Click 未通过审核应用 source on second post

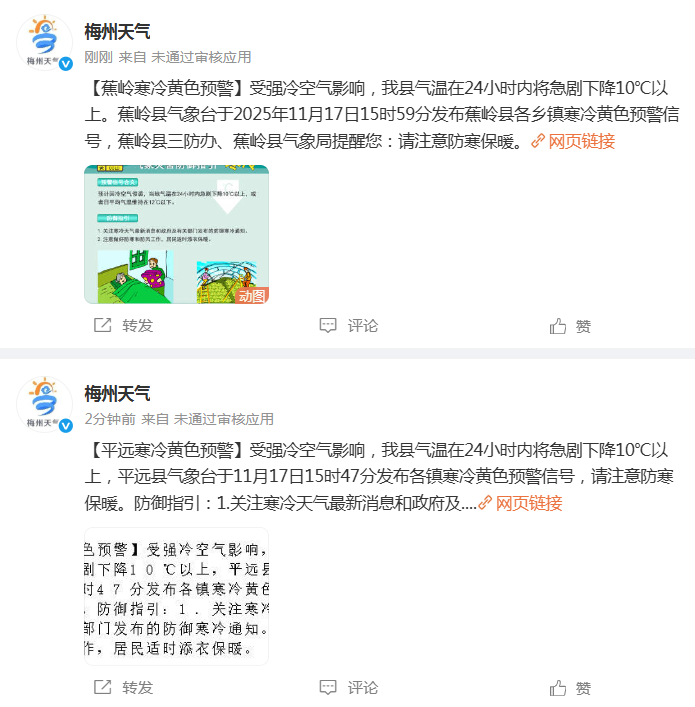pyautogui.click(x=224, y=419)
